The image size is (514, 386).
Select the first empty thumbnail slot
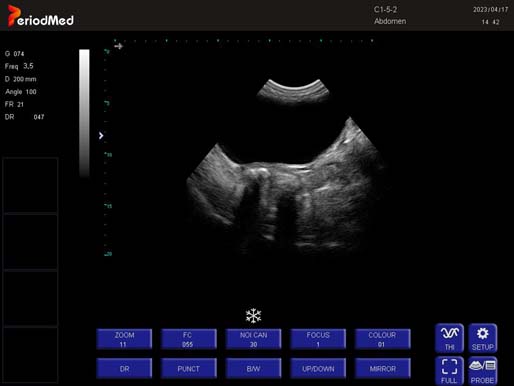tap(30, 185)
